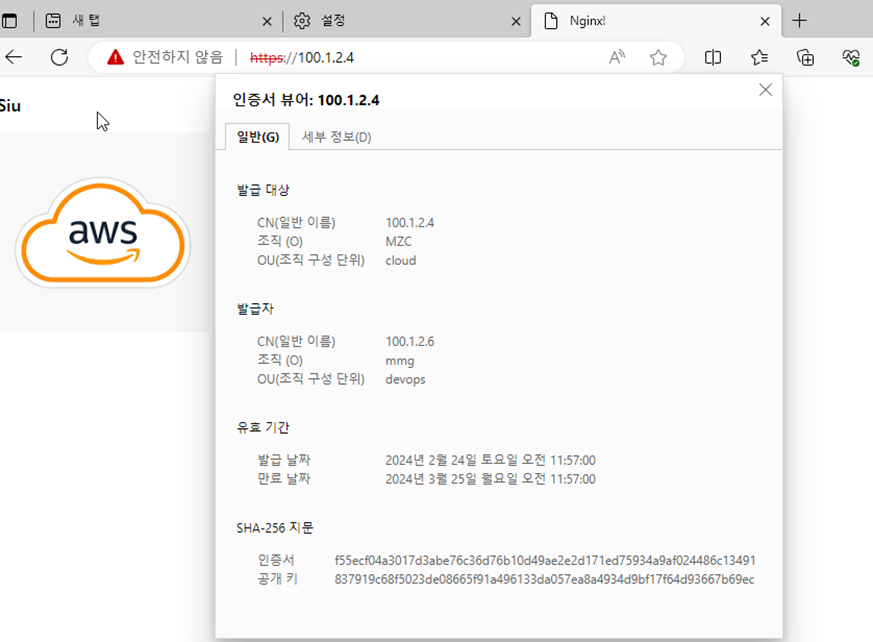Click the issue date 2024년 2월 24일
The height and width of the screenshot is (642, 873).
pos(491,460)
